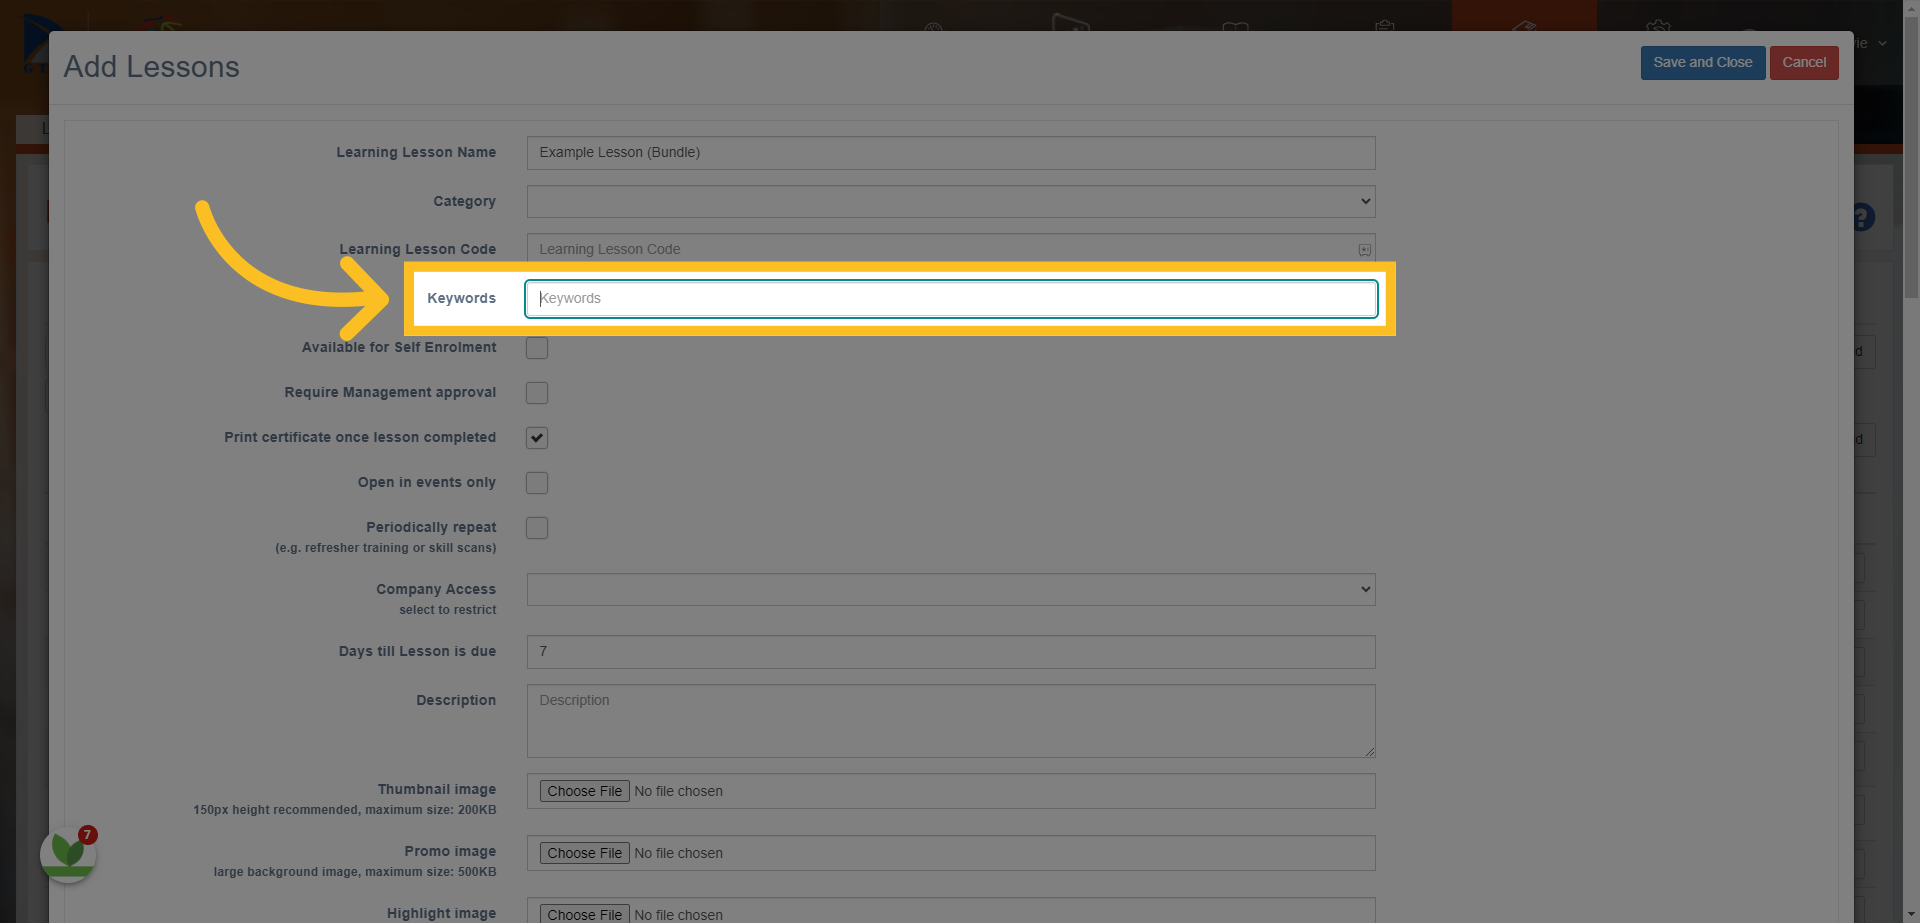Viewport: 1920px width, 923px height.
Task: Choose File for Highlight image
Action: pyautogui.click(x=584, y=914)
